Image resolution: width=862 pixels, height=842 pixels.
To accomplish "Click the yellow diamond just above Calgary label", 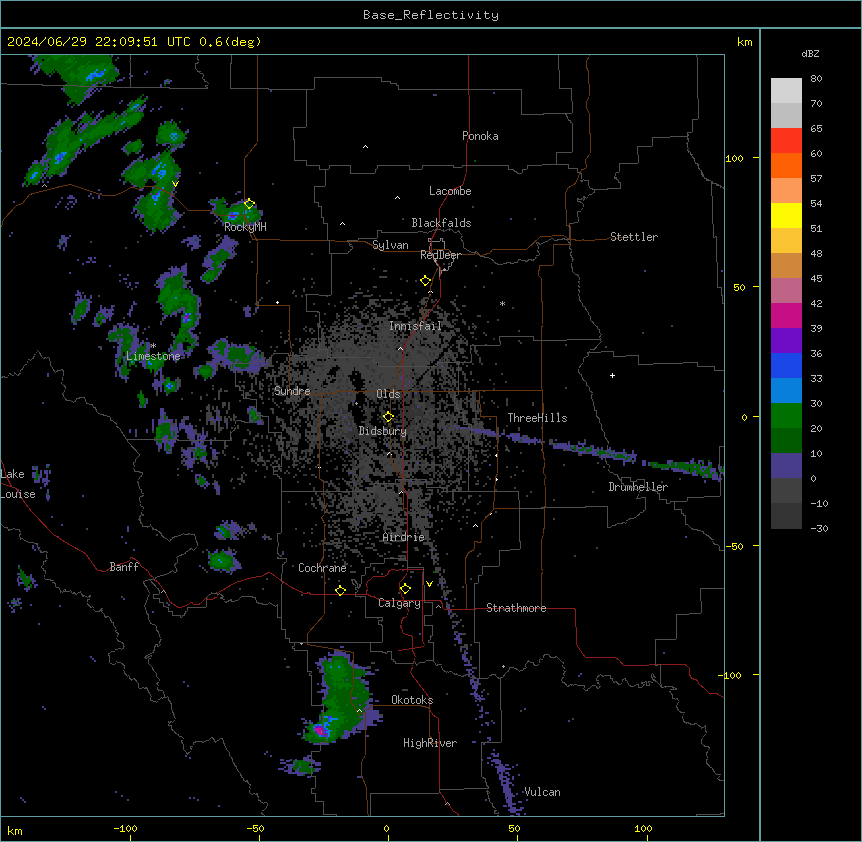I will pyautogui.click(x=405, y=589).
